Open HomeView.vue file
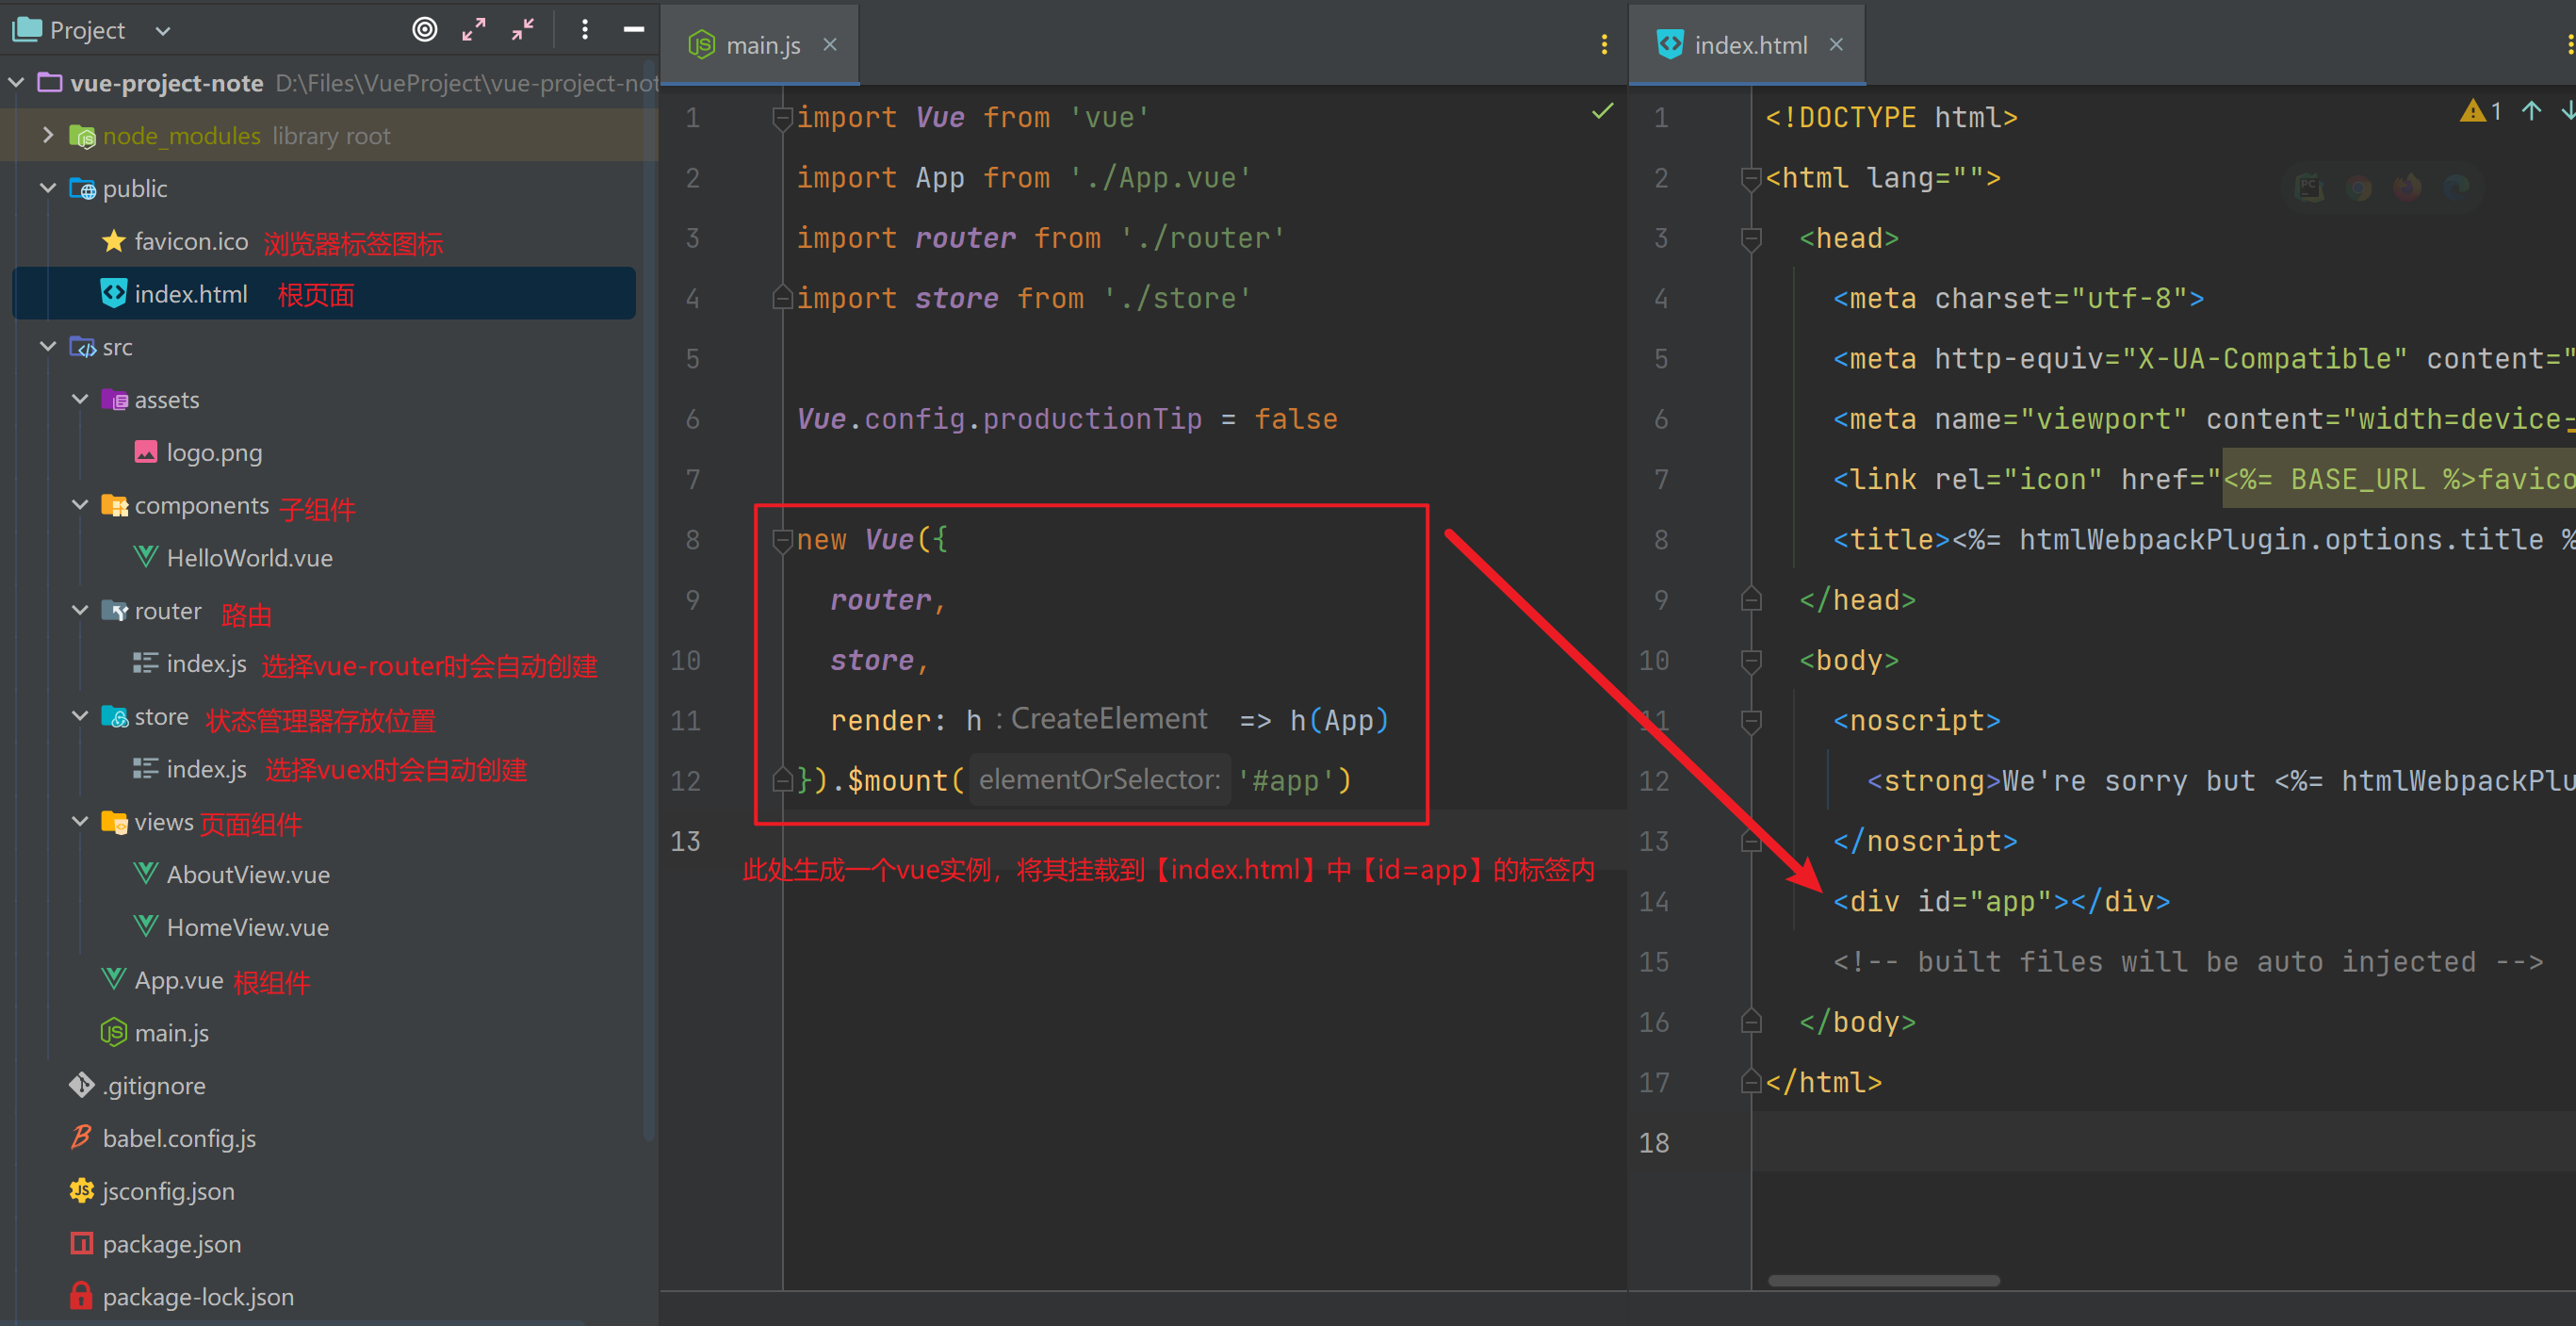The width and height of the screenshot is (2576, 1326). 247,928
